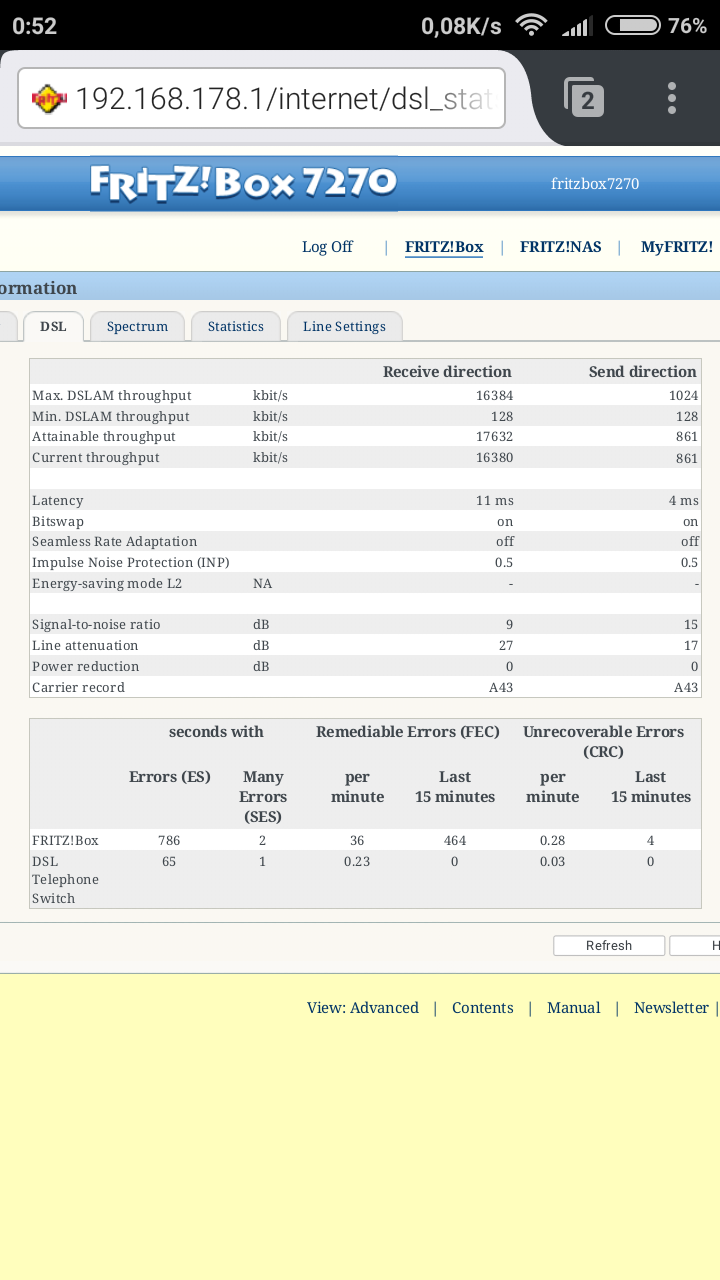This screenshot has height=1280, width=720.
Task: Open the FRITZ!Box navigation link
Action: [443, 247]
